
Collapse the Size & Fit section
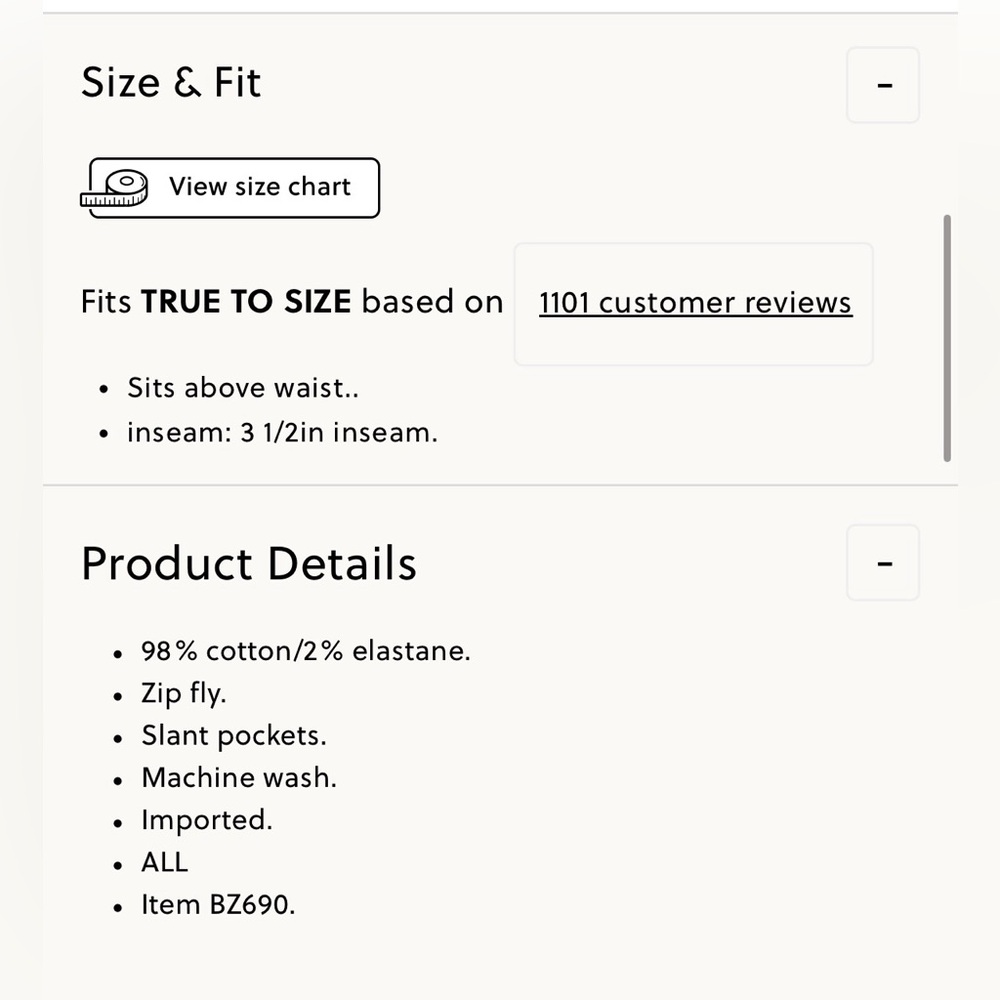click(883, 85)
